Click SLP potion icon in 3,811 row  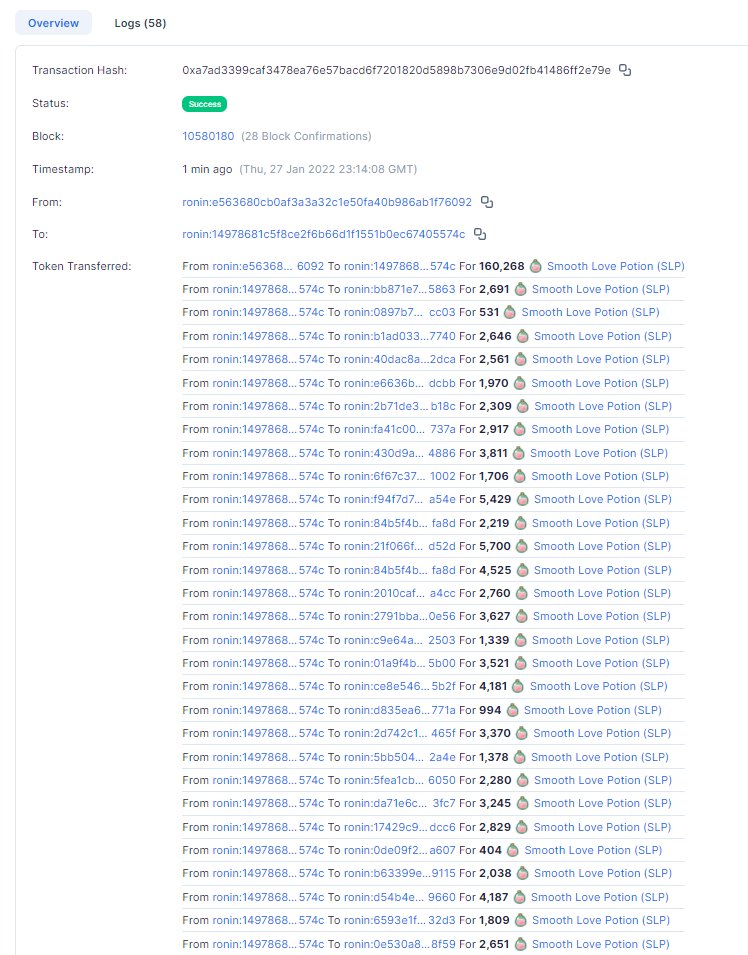[x=518, y=453]
